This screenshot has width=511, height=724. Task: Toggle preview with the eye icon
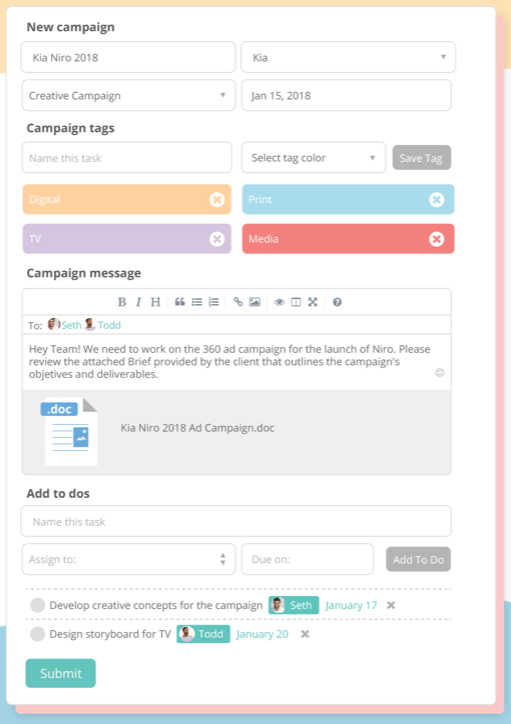279,302
